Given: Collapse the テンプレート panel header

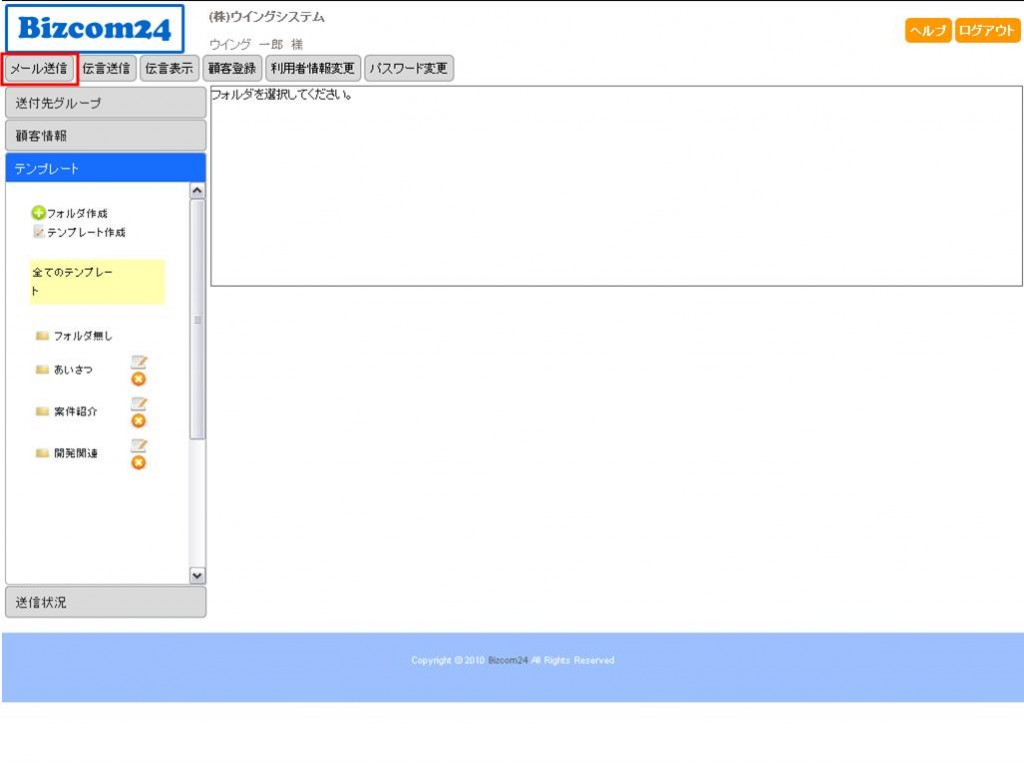Looking at the screenshot, I should point(105,168).
